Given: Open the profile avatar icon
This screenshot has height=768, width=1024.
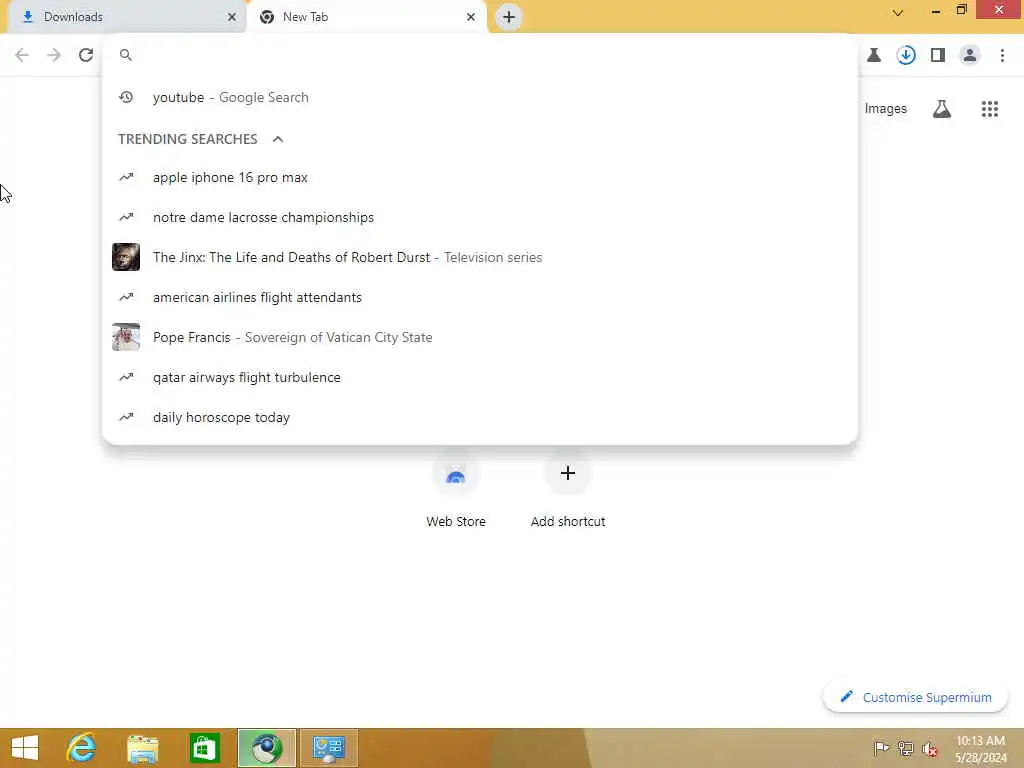Looking at the screenshot, I should pos(970,56).
